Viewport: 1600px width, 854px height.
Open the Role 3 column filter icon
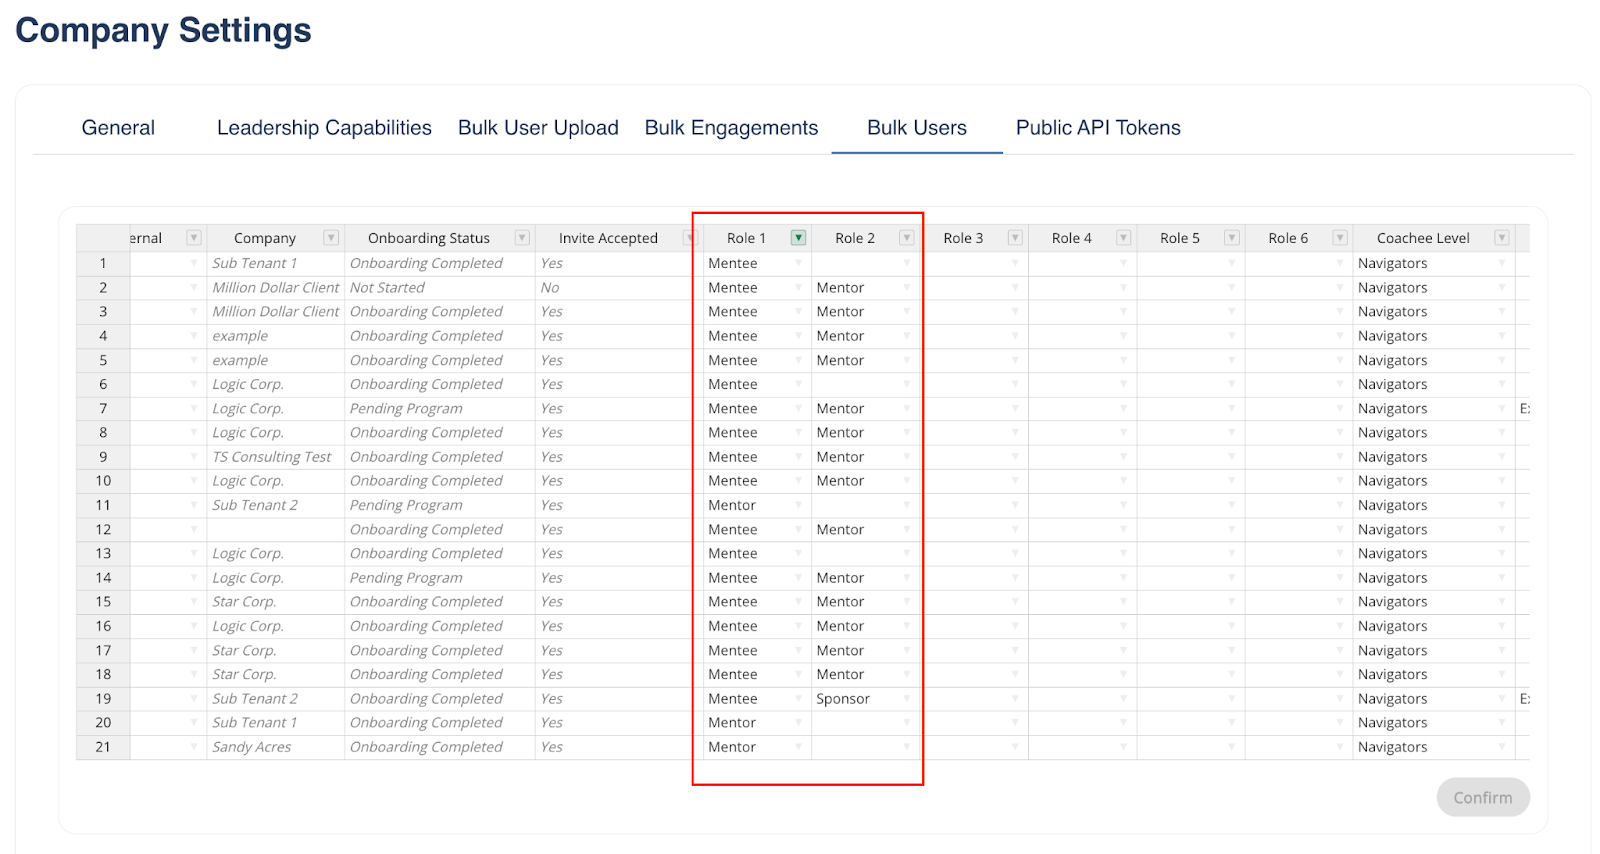coord(1015,238)
